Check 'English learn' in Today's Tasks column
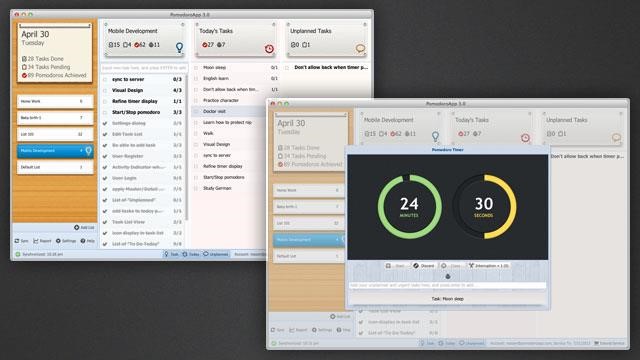The width and height of the screenshot is (640, 360). tap(196, 79)
